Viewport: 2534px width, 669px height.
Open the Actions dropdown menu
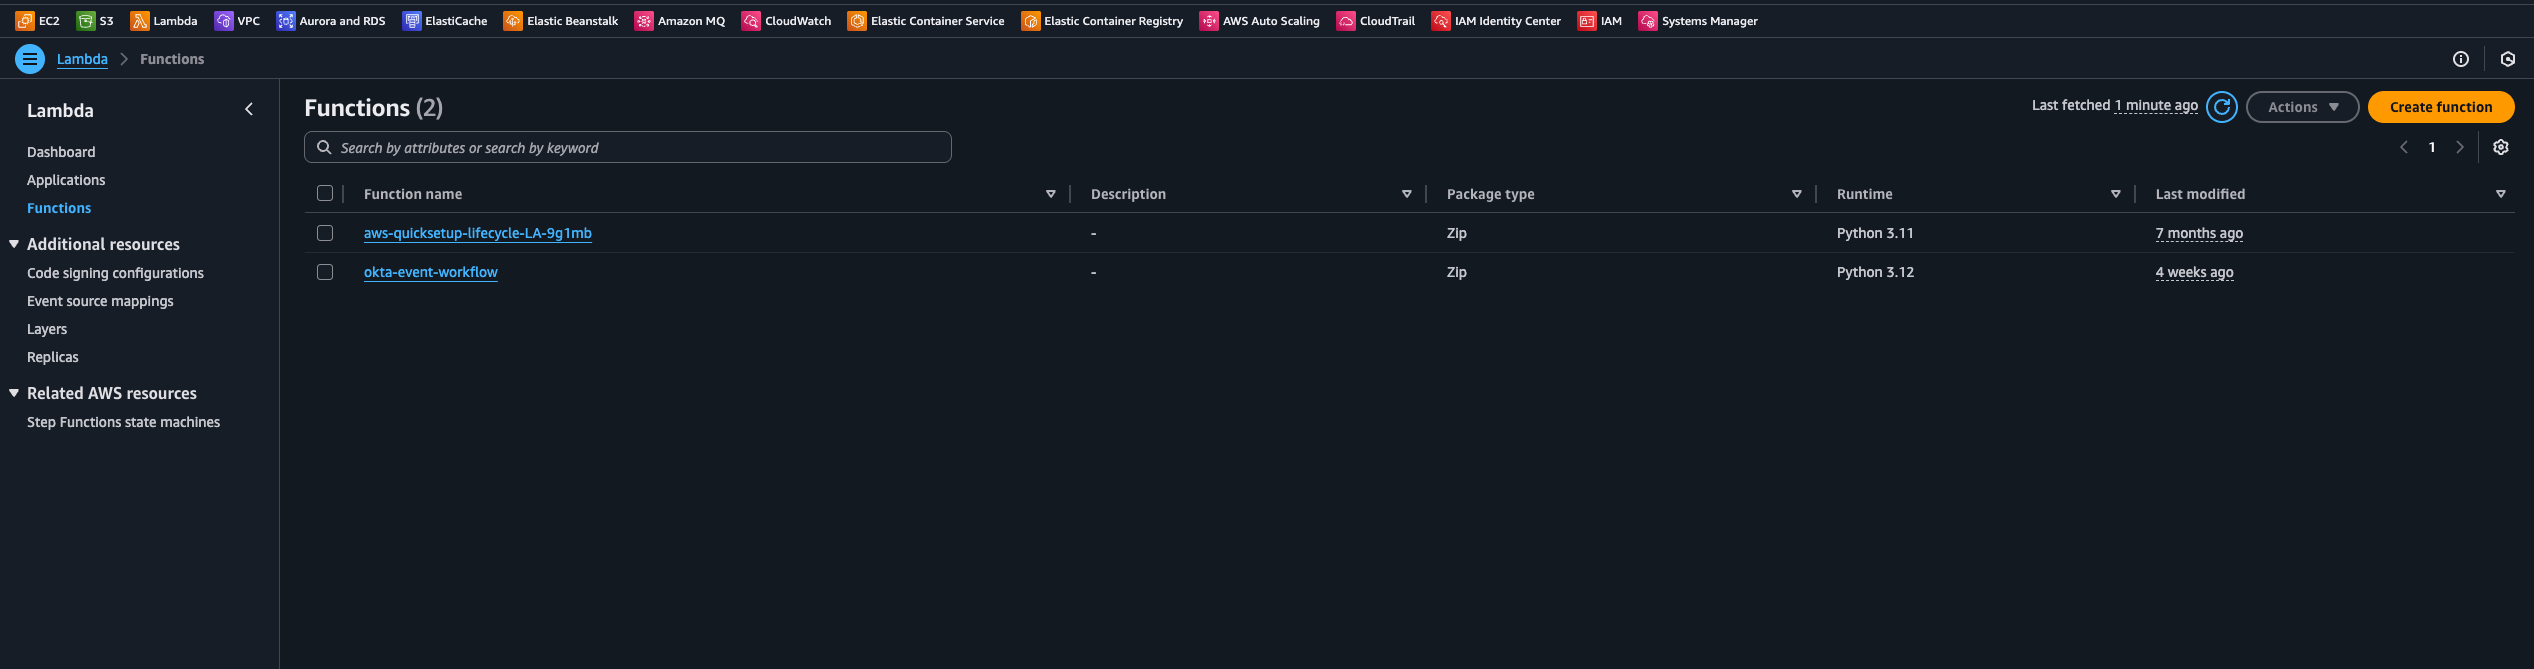2302,107
